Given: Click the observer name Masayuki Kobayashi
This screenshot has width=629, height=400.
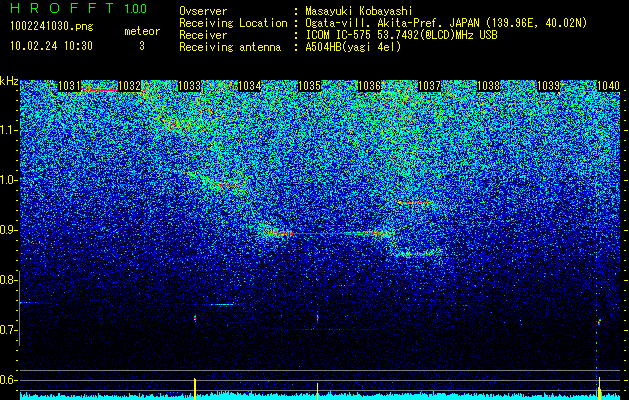Looking at the screenshot, I should tap(359, 11).
